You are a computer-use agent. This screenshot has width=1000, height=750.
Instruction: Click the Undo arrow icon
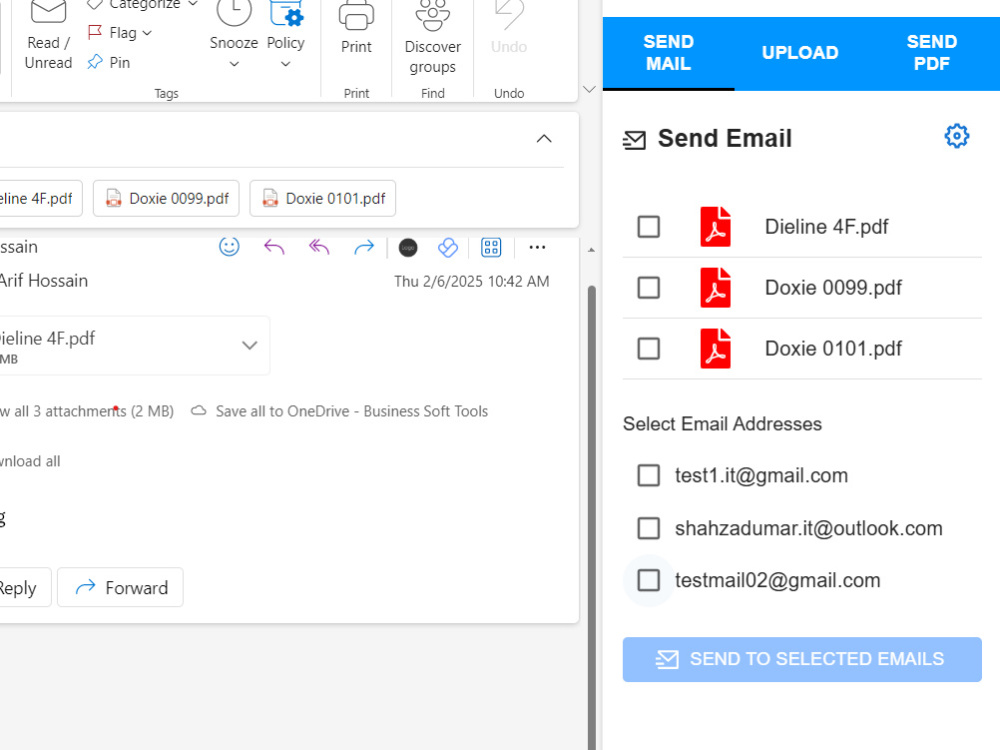click(509, 14)
